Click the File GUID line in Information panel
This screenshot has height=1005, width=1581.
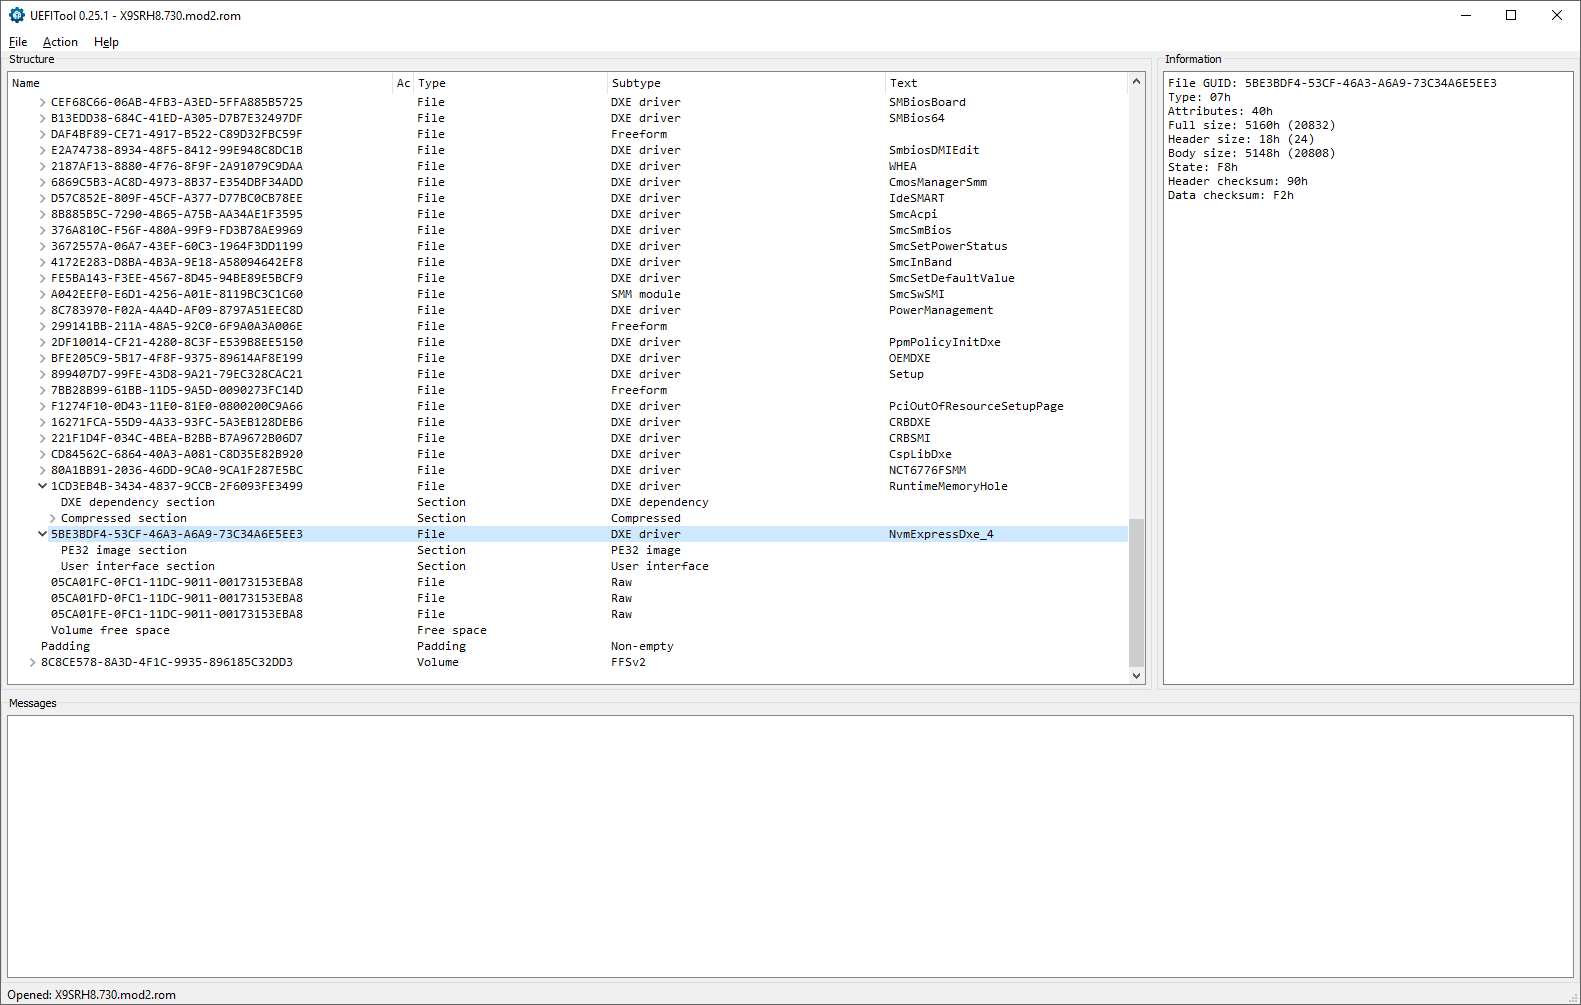point(1332,83)
